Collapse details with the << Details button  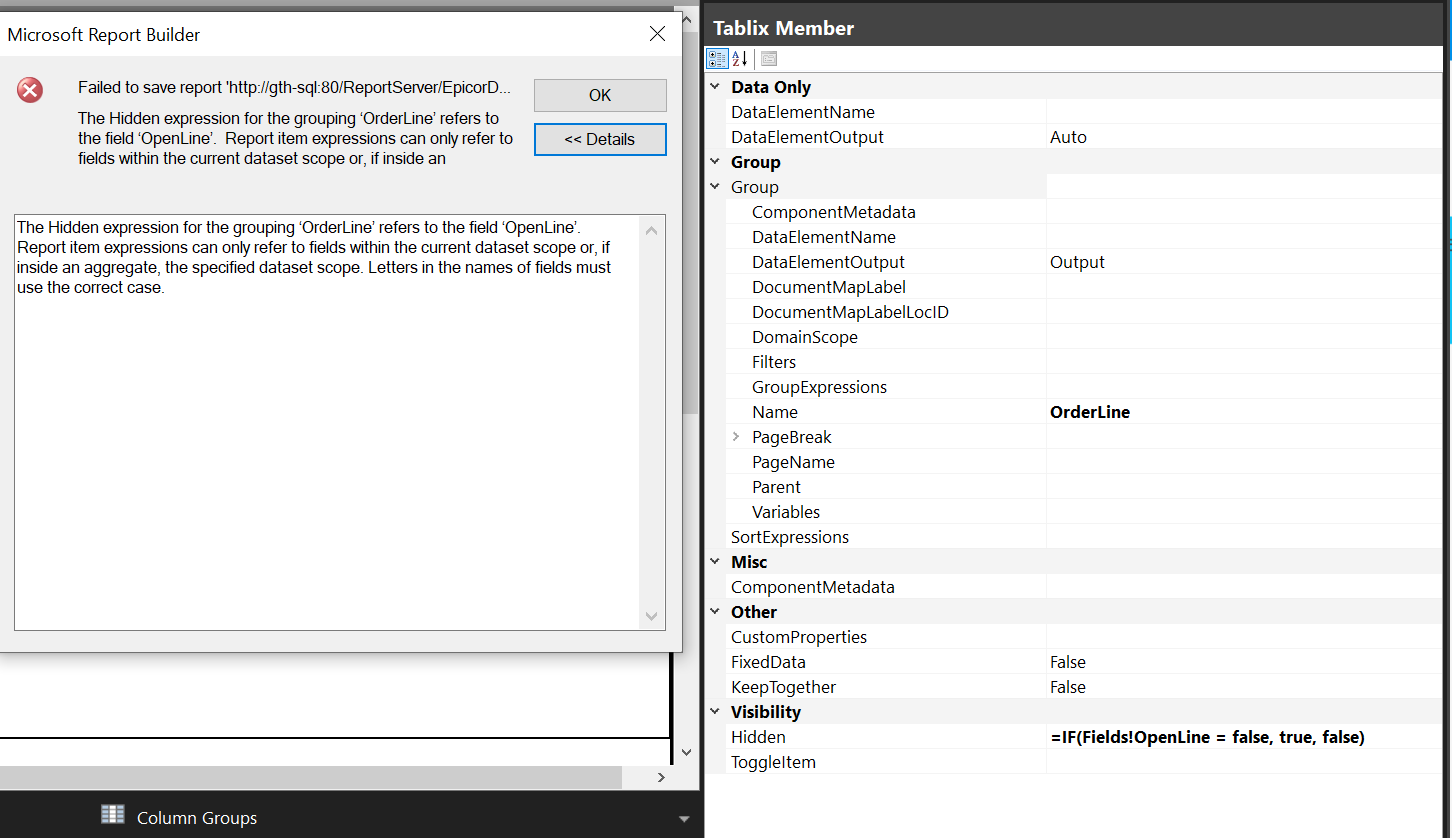pyautogui.click(x=600, y=139)
